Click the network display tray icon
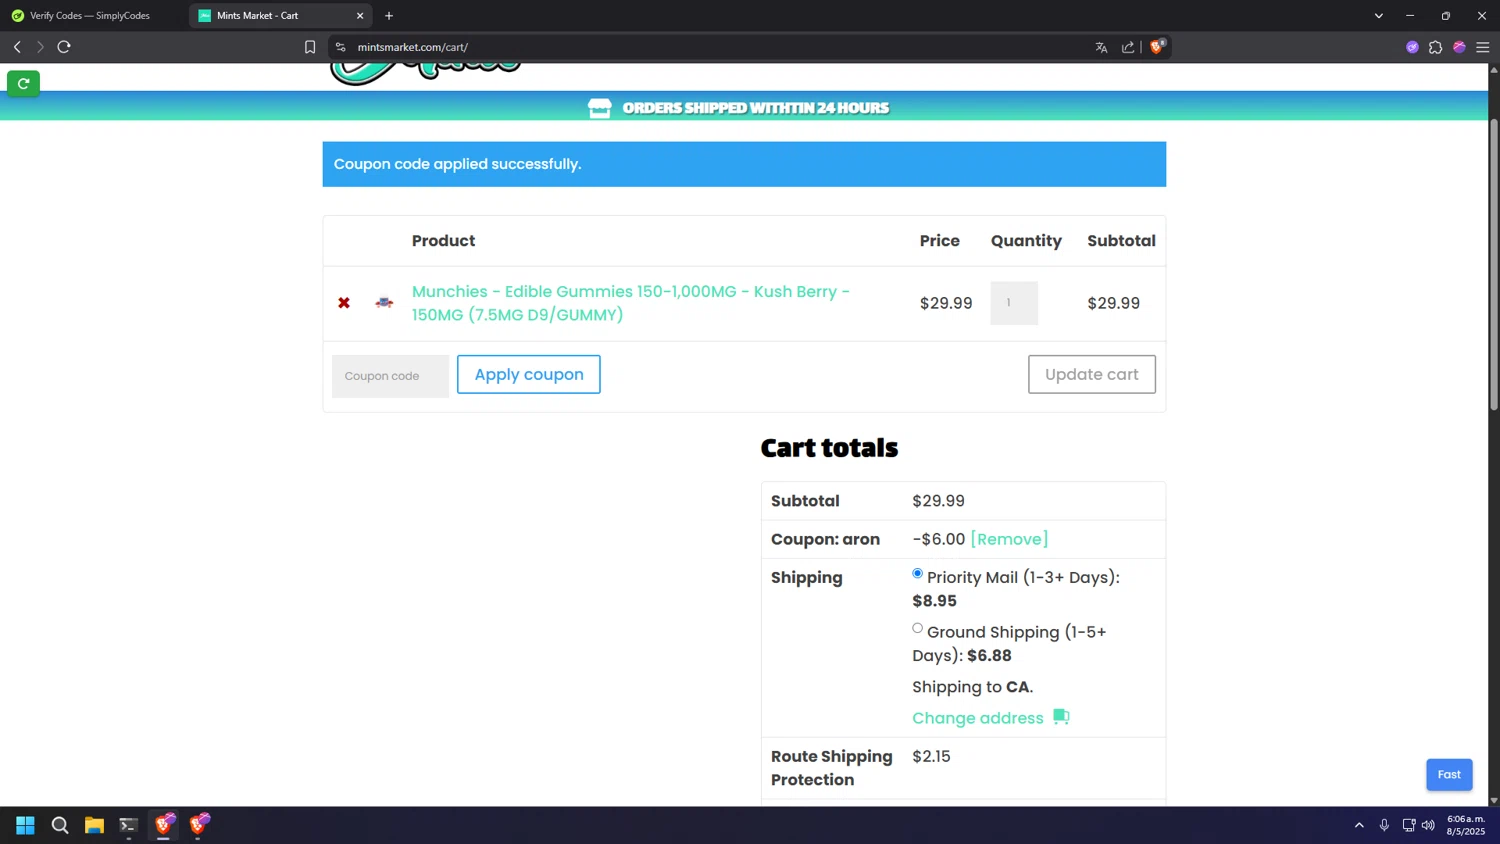The height and width of the screenshot is (844, 1500). click(1408, 825)
